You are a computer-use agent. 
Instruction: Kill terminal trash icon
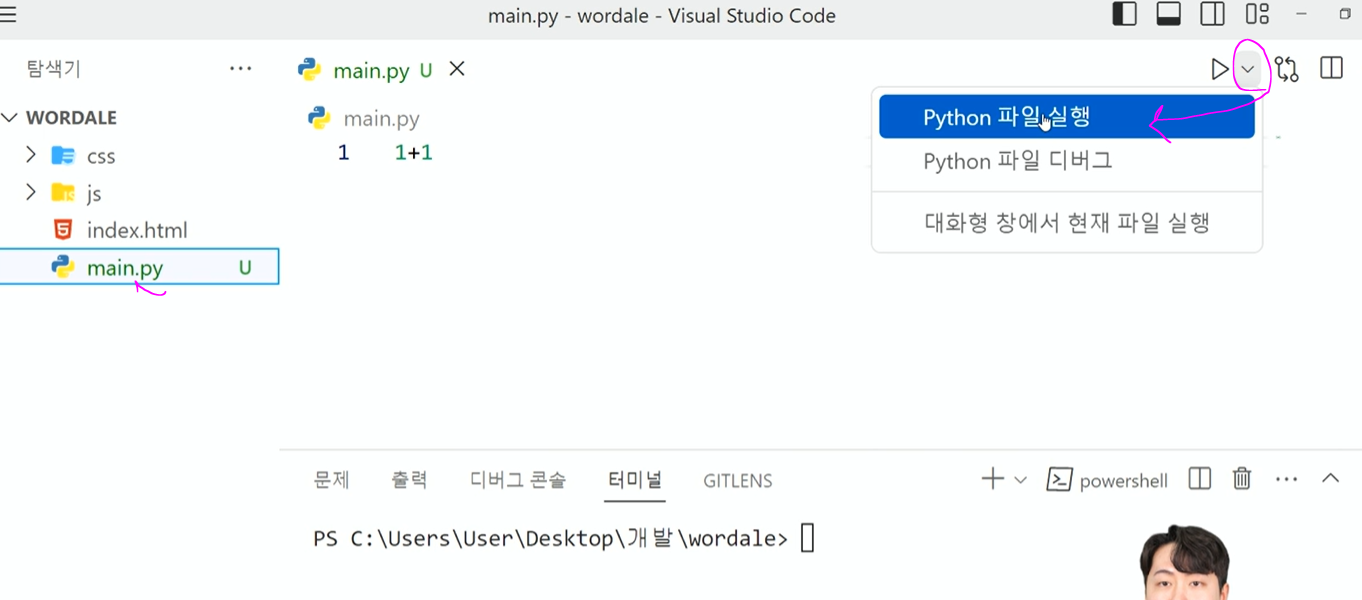(x=1242, y=479)
